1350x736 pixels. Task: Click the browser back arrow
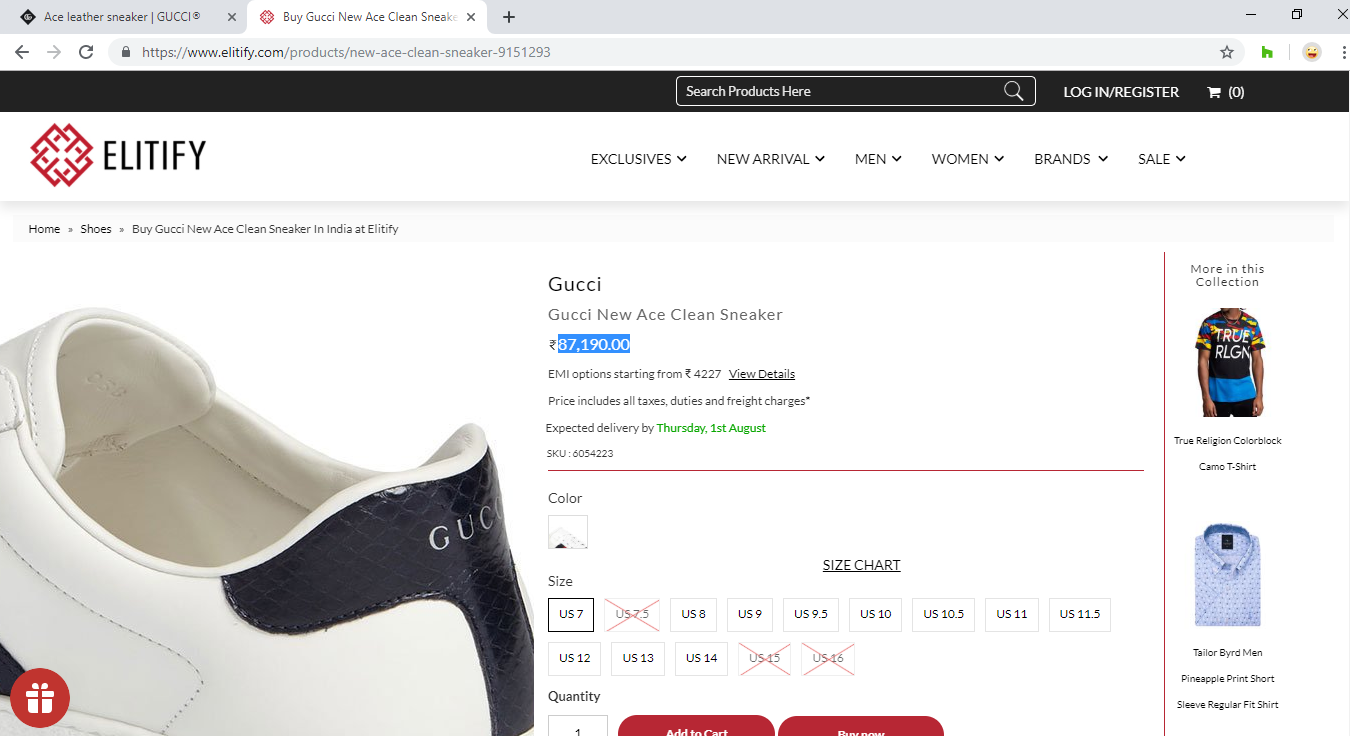click(x=22, y=52)
